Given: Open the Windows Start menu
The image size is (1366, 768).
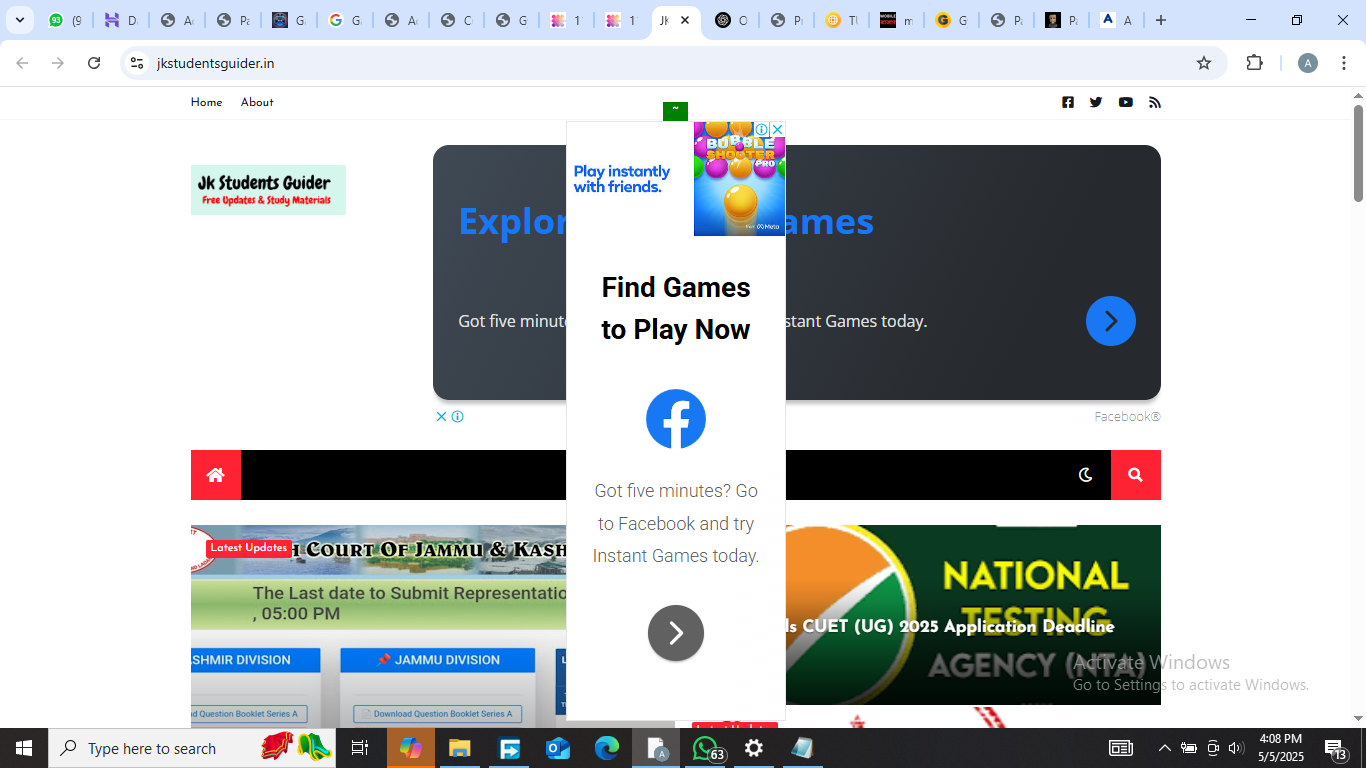Looking at the screenshot, I should [x=24, y=748].
